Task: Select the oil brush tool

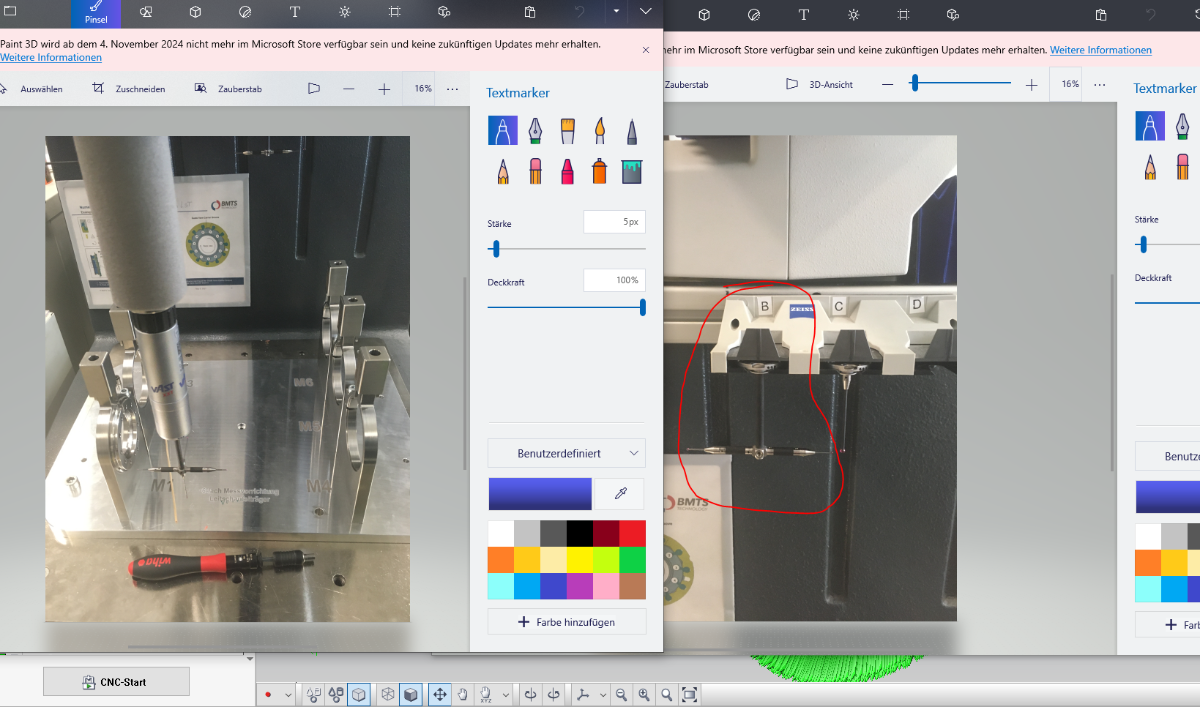Action: pos(567,130)
